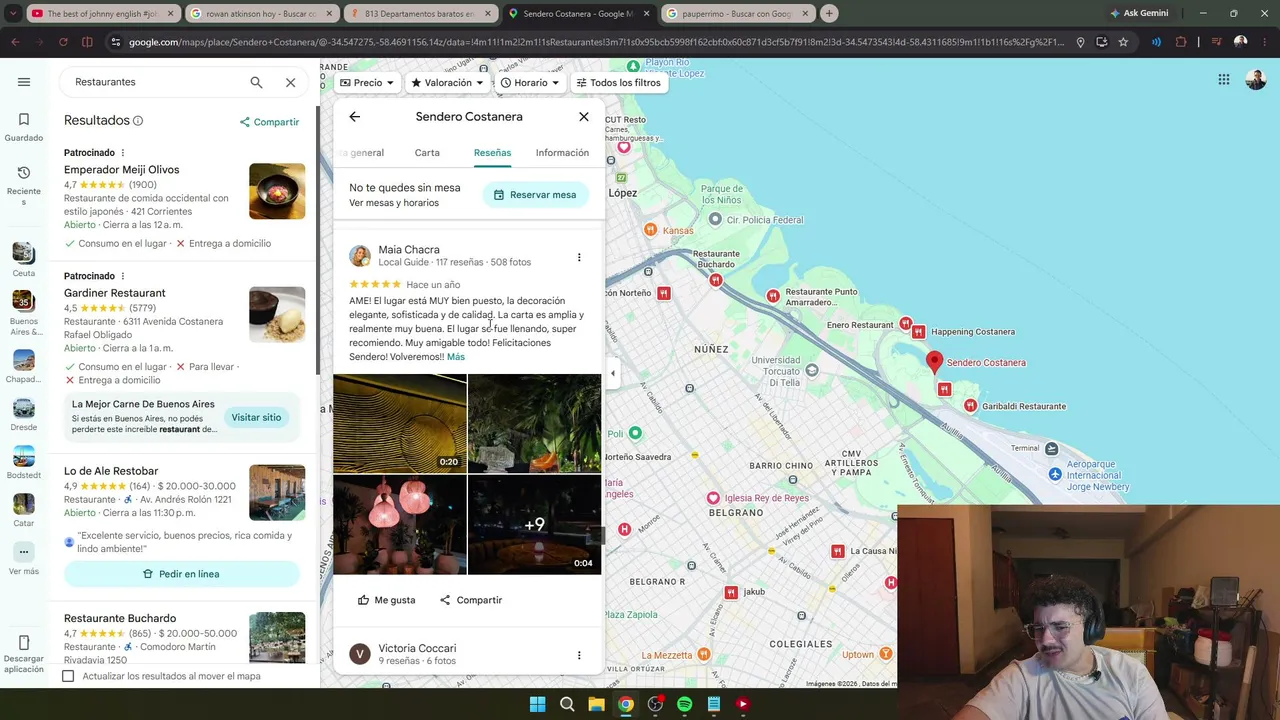
Task: Switch to the Carta tab
Action: click(427, 153)
